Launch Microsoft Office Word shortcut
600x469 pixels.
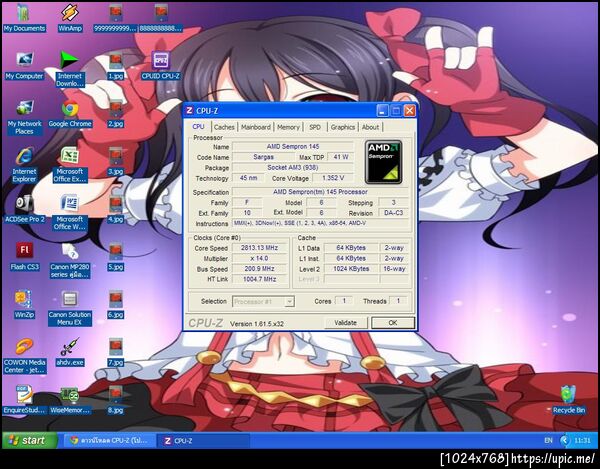[x=70, y=212]
